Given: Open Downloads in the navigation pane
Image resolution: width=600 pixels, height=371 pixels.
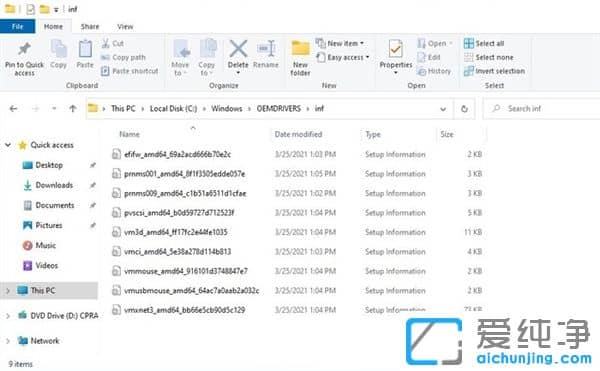Looking at the screenshot, I should (x=54, y=185).
